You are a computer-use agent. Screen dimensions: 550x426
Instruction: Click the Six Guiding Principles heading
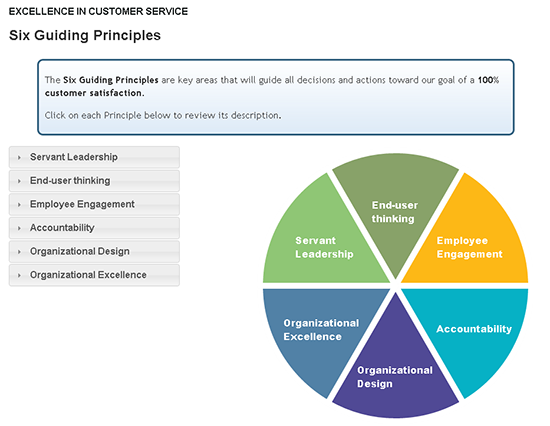[85, 35]
